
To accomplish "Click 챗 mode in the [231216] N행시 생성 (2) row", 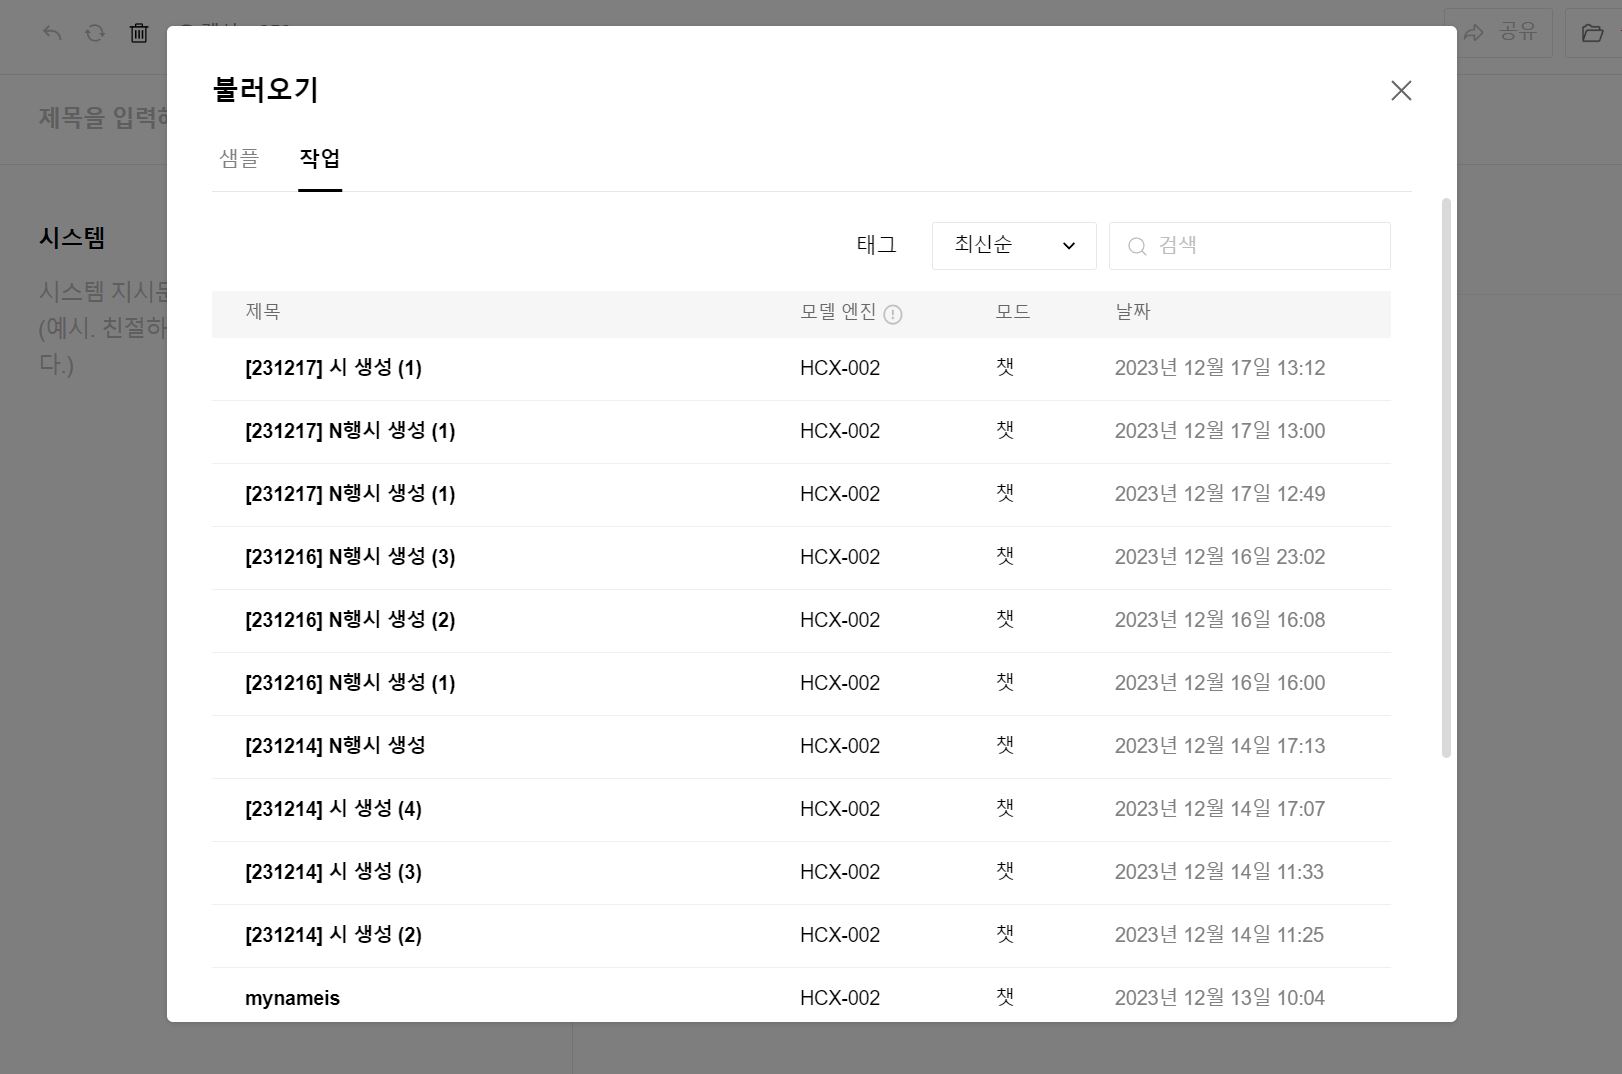I will (1005, 619).
